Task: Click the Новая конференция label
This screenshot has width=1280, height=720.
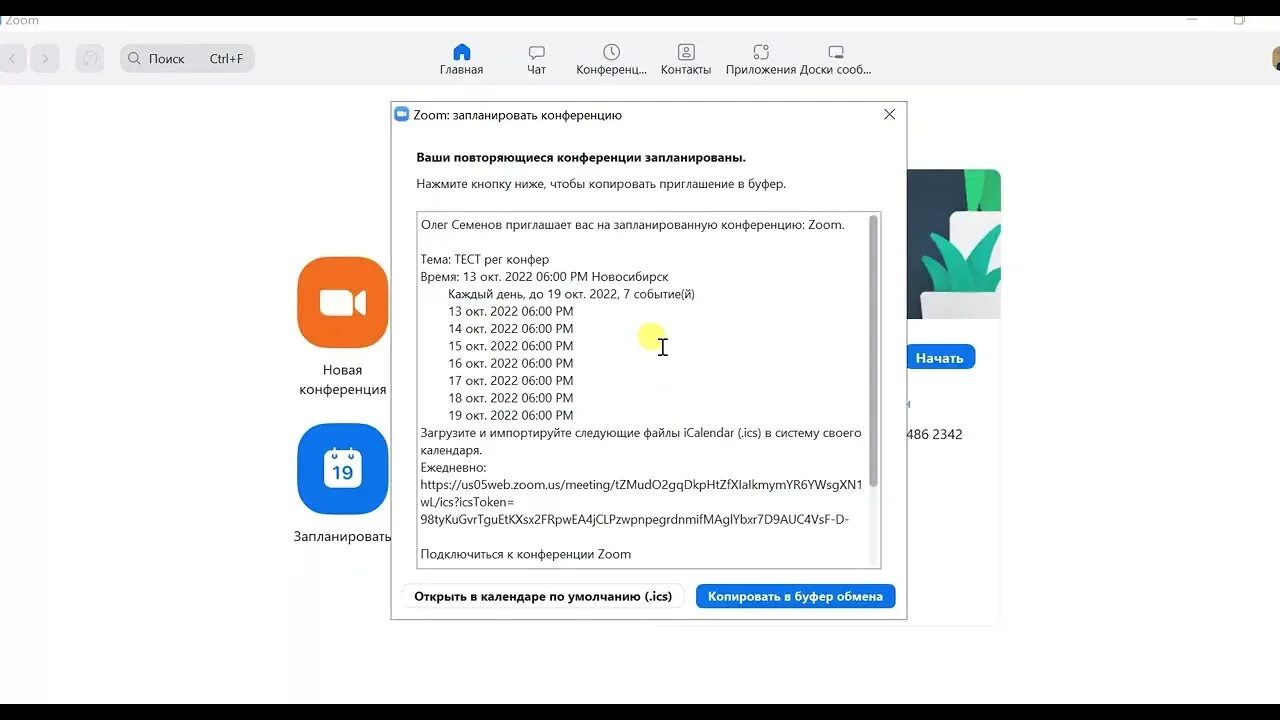Action: [342, 380]
